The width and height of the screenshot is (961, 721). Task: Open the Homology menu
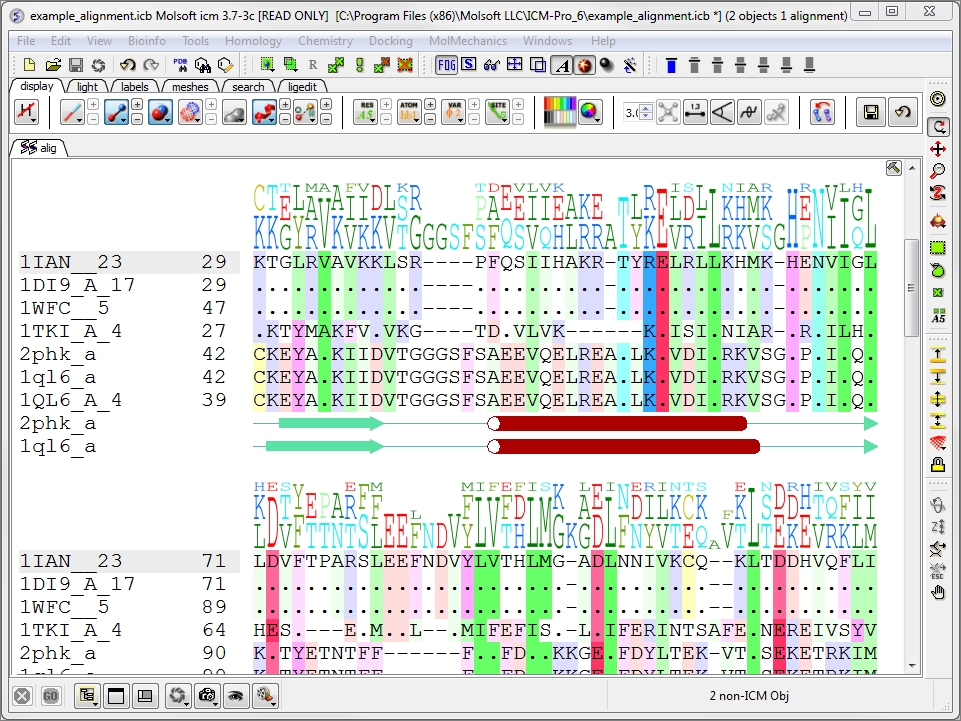253,41
